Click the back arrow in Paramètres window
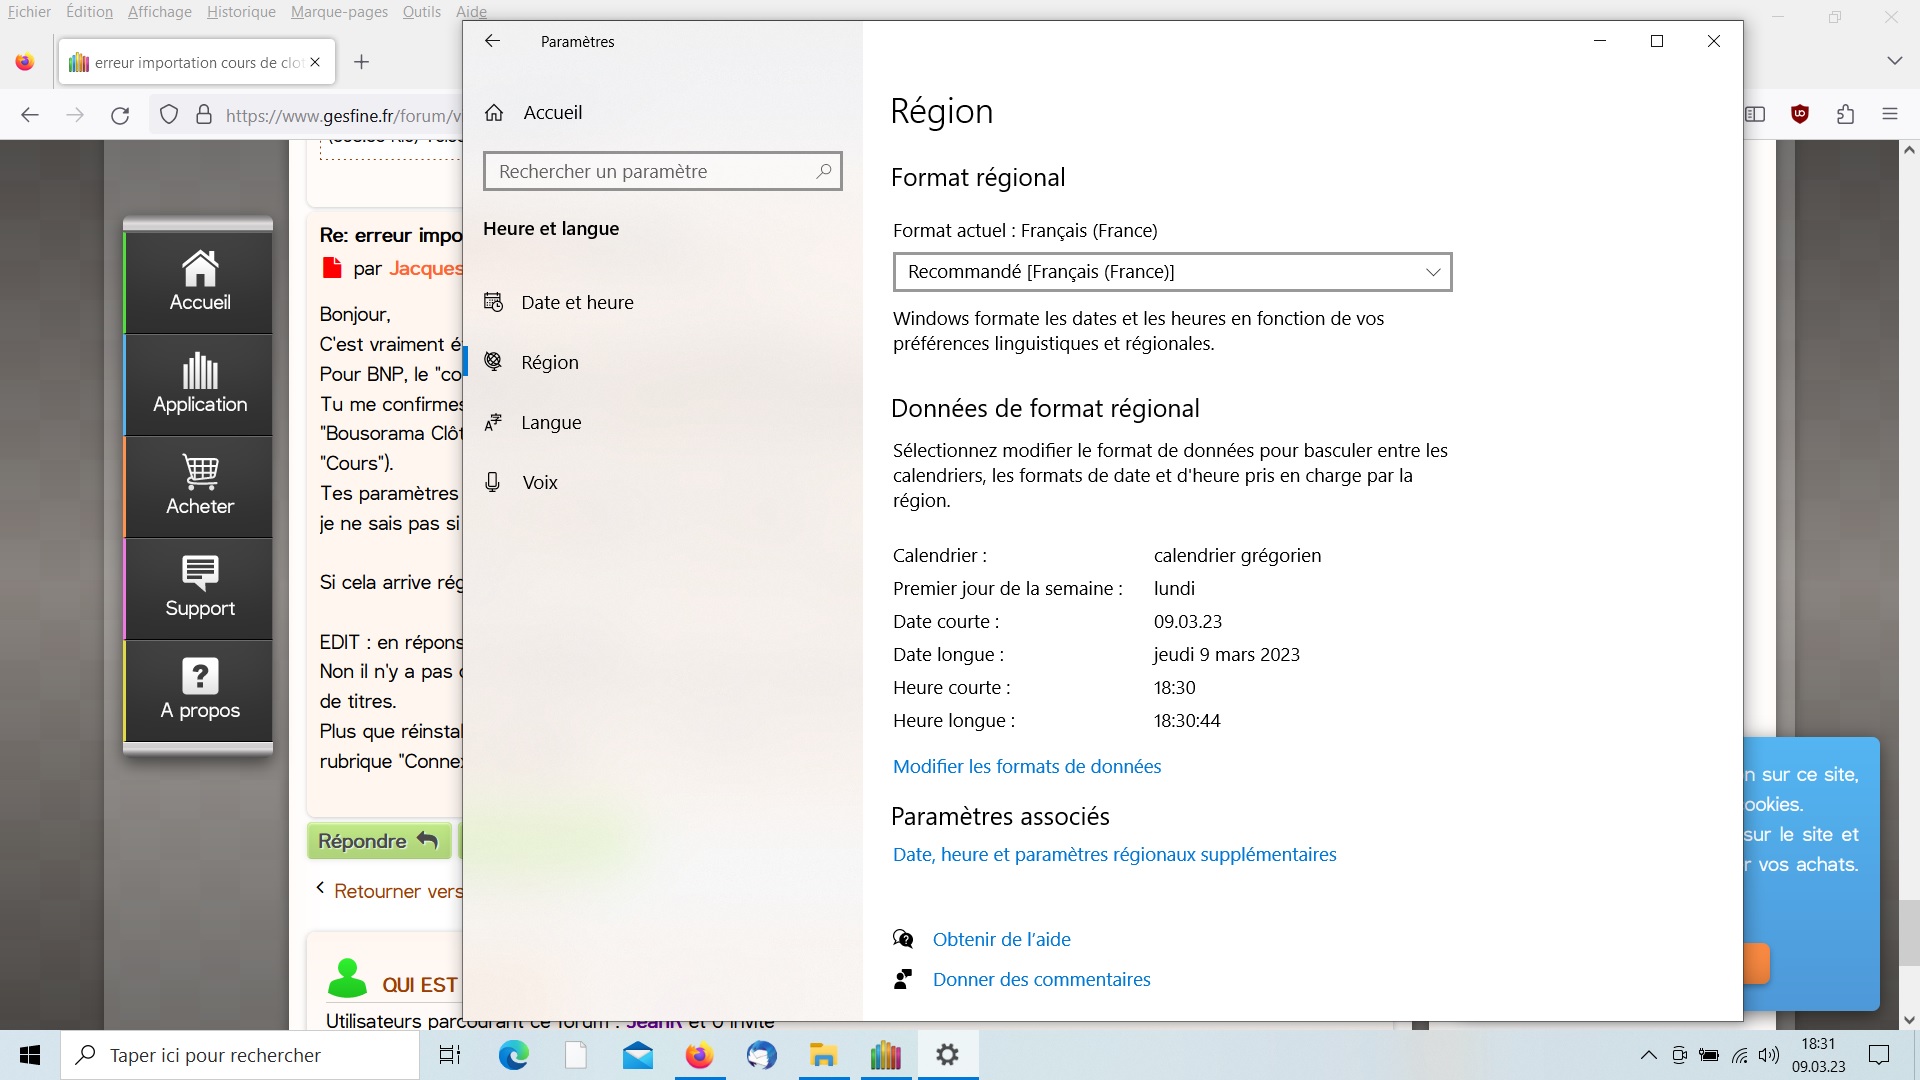Image resolution: width=1920 pixels, height=1080 pixels. click(492, 41)
